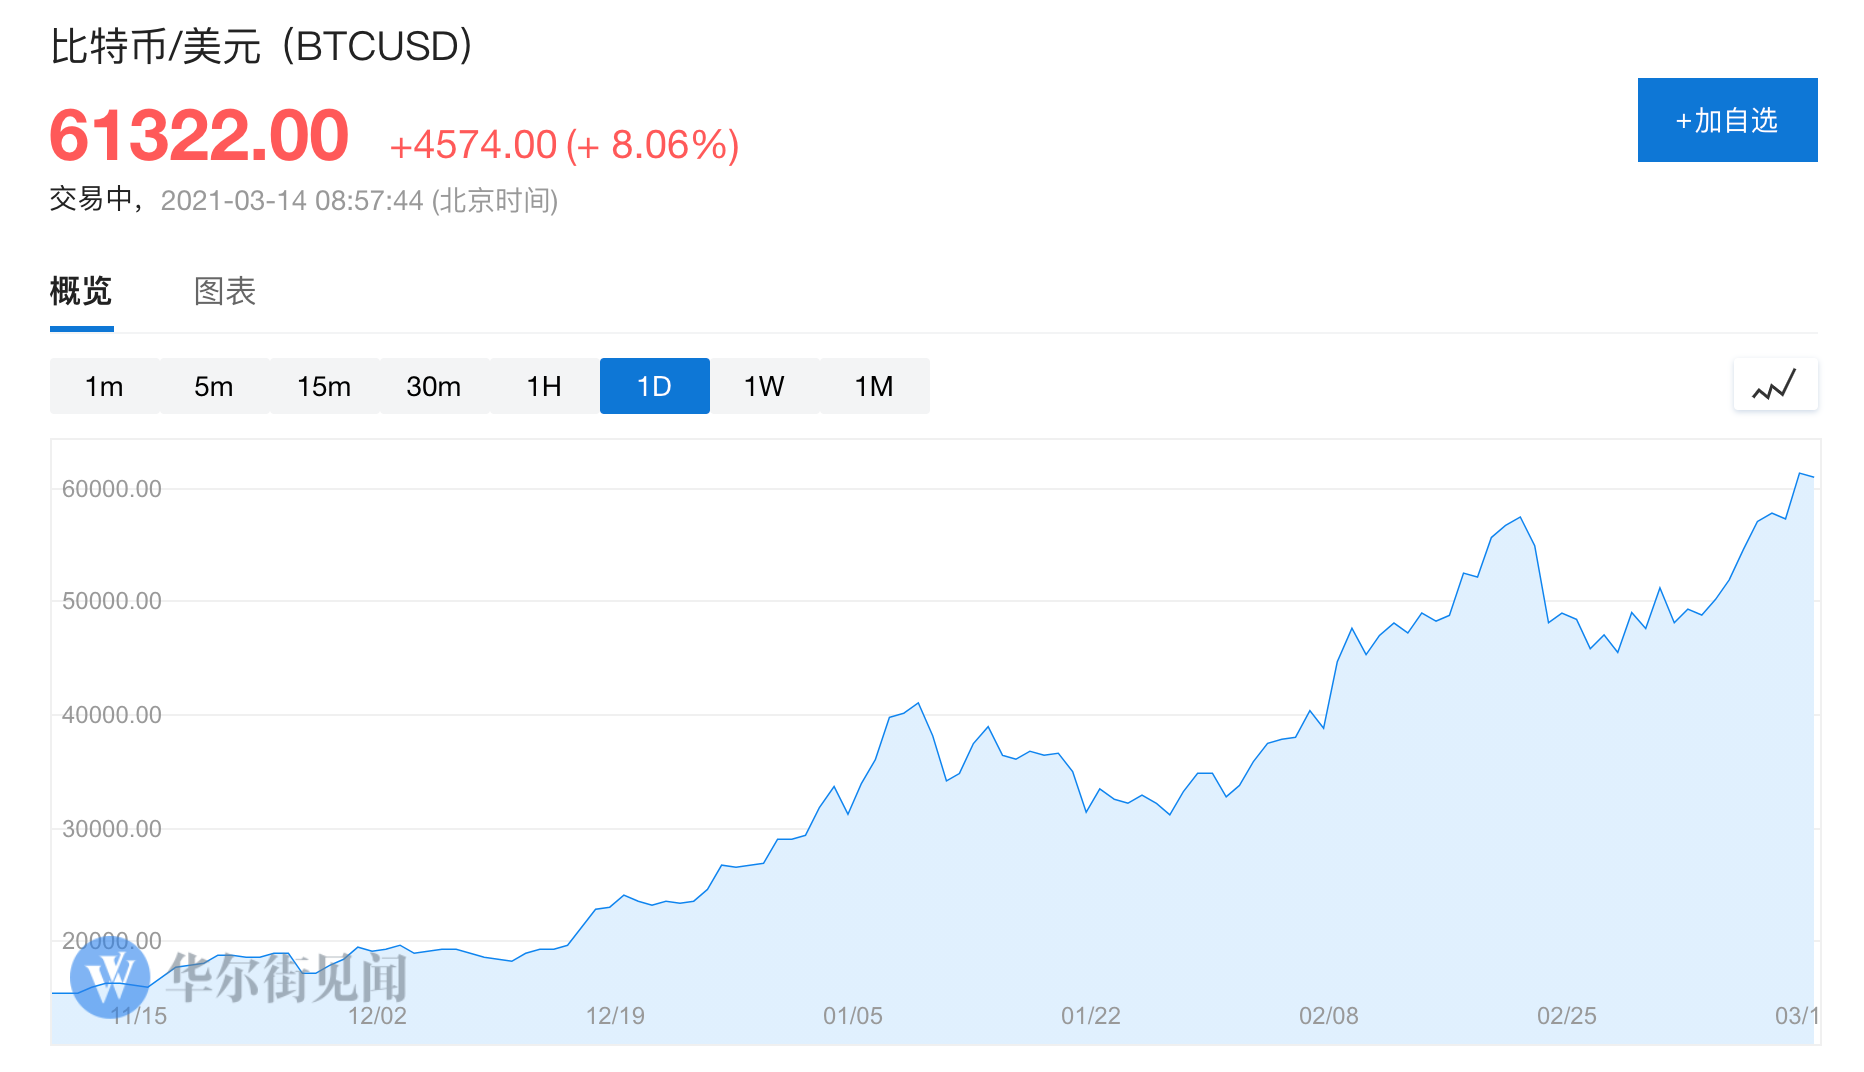
Task: Click the 比特币/美元 (BTCUSD) title
Action: 261,46
